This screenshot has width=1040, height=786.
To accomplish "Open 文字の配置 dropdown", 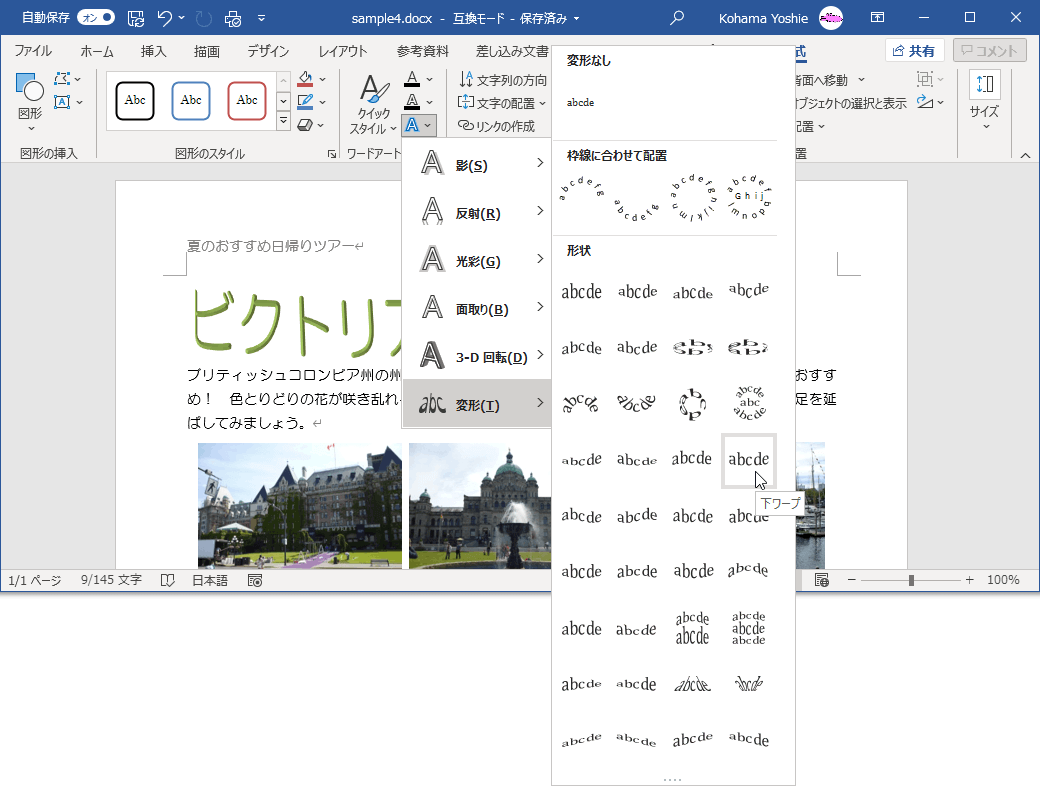I will [502, 103].
